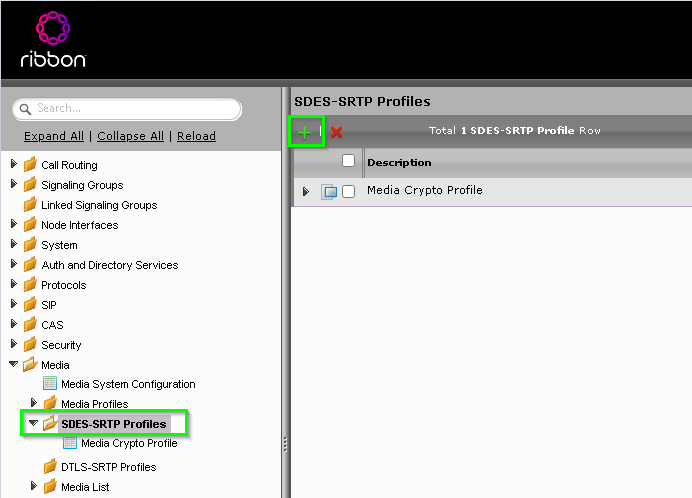
Task: Click the CAS folder icon
Action: pyautogui.click(x=30, y=324)
